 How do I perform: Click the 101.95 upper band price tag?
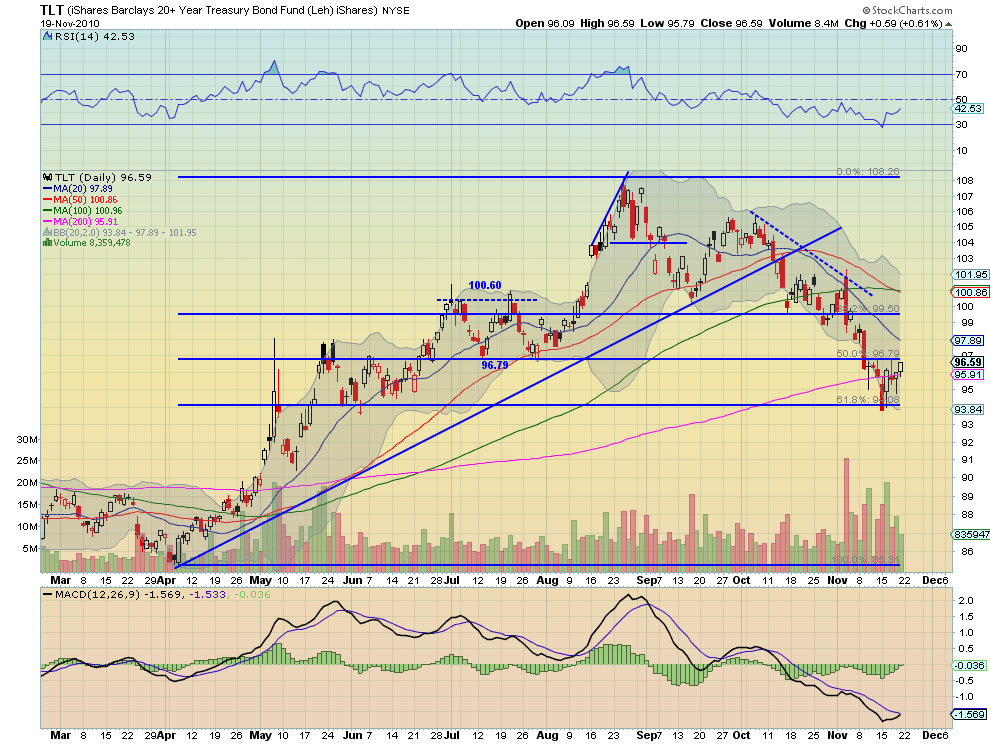click(x=970, y=275)
